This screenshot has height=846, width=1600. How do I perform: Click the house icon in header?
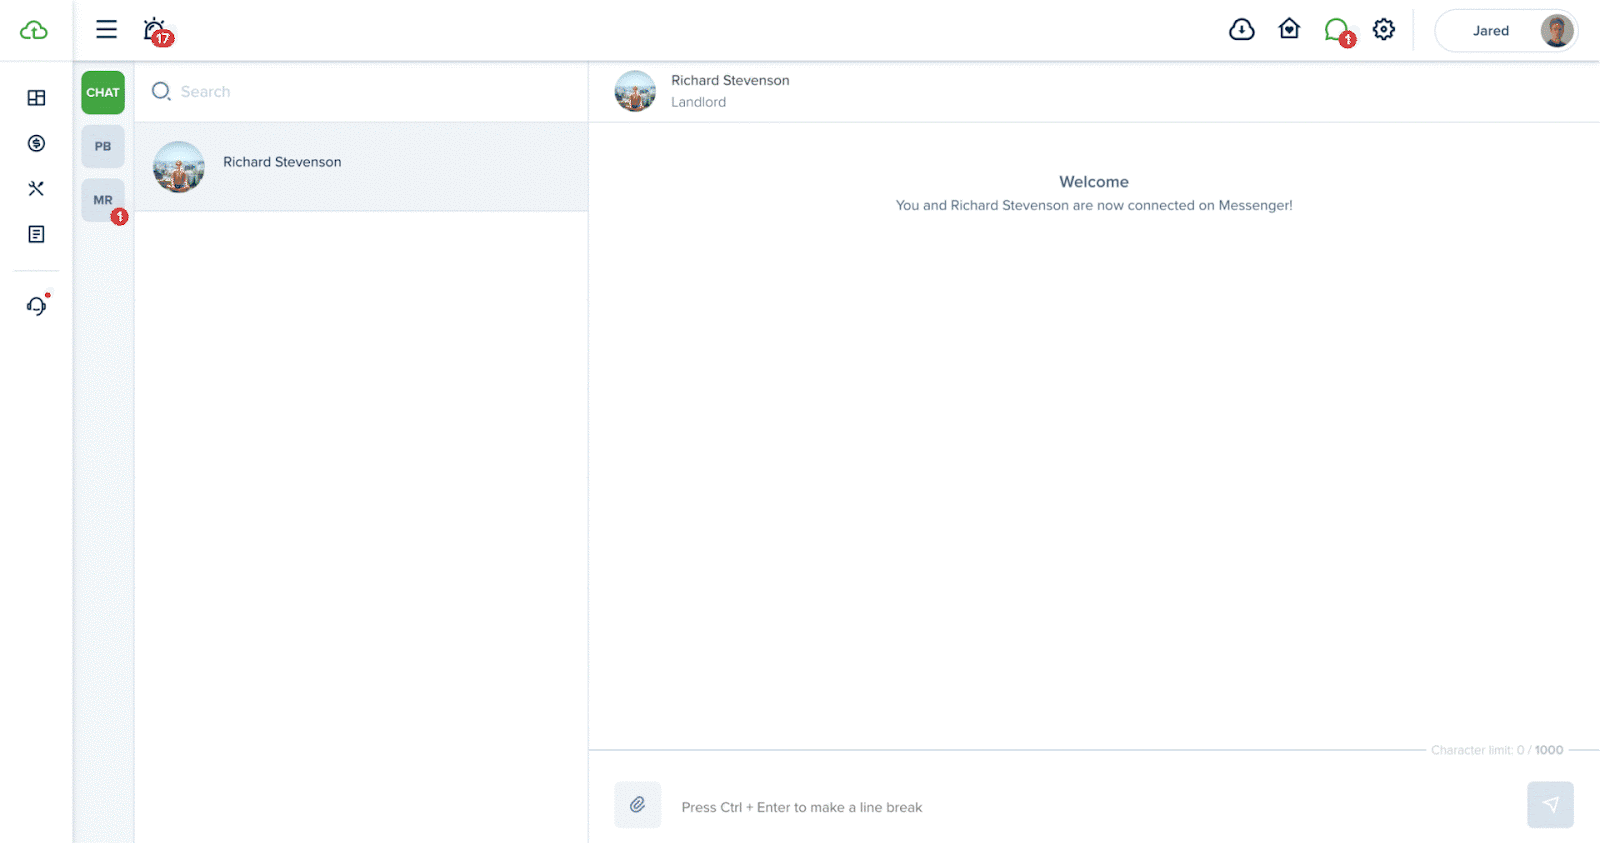1289,29
